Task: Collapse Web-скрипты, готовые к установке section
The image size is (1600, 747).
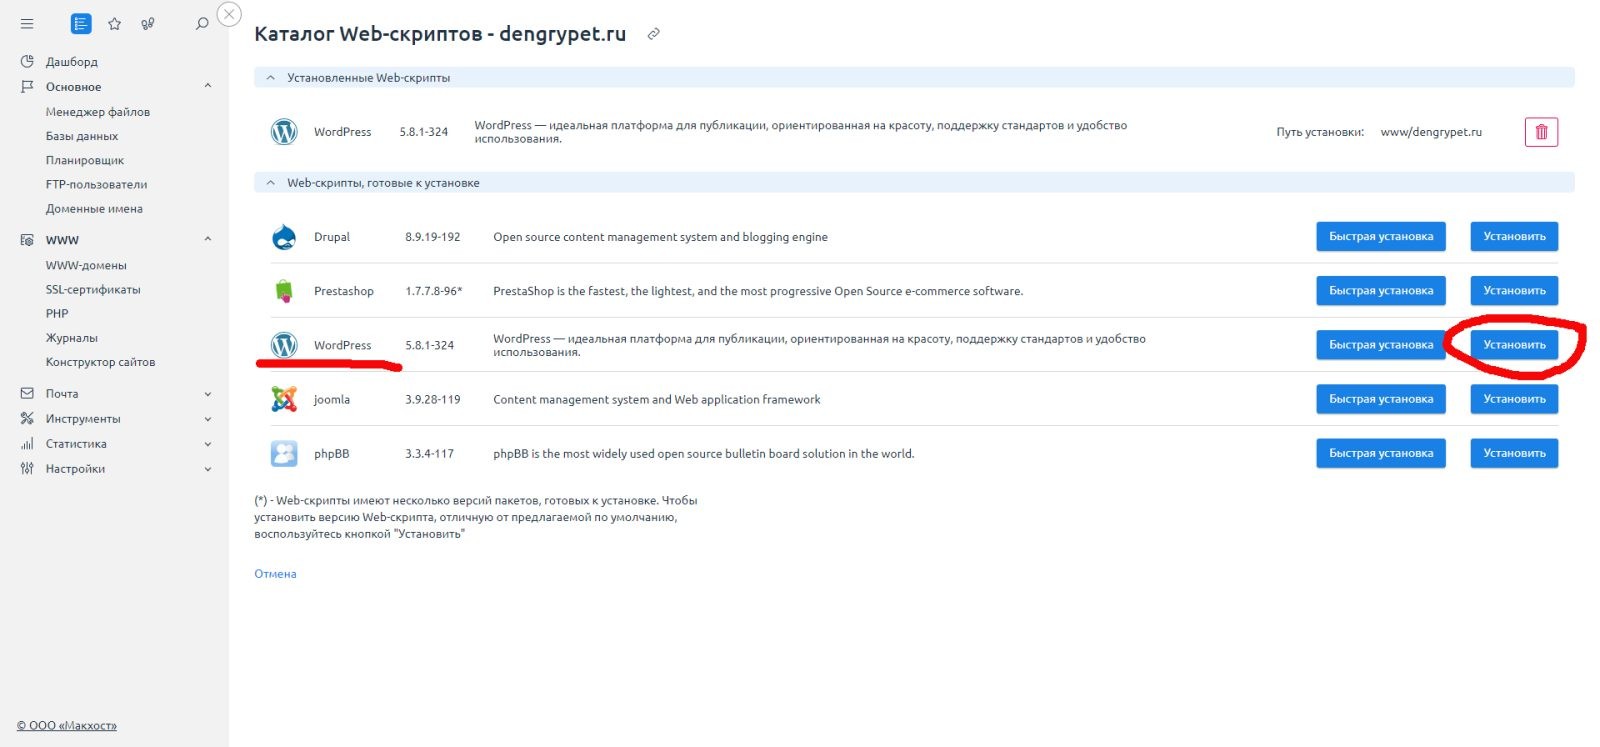Action: (270, 183)
